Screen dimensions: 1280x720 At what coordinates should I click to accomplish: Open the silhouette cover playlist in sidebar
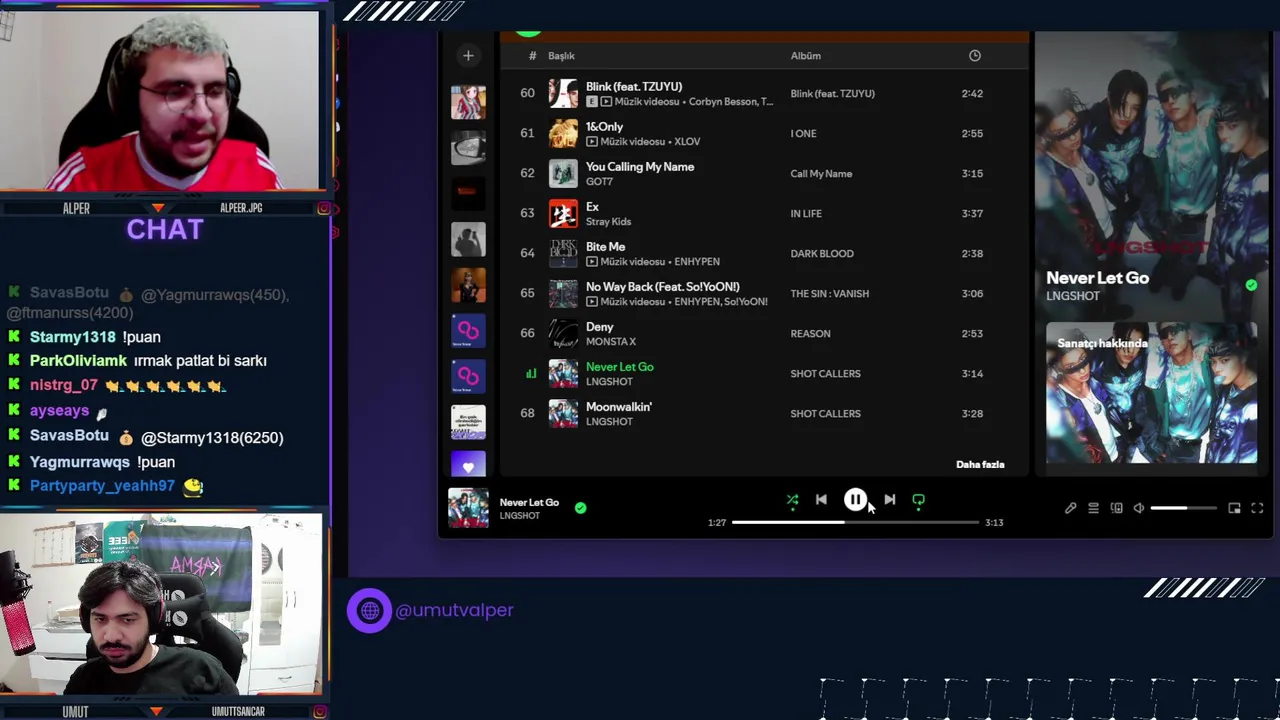click(x=468, y=240)
